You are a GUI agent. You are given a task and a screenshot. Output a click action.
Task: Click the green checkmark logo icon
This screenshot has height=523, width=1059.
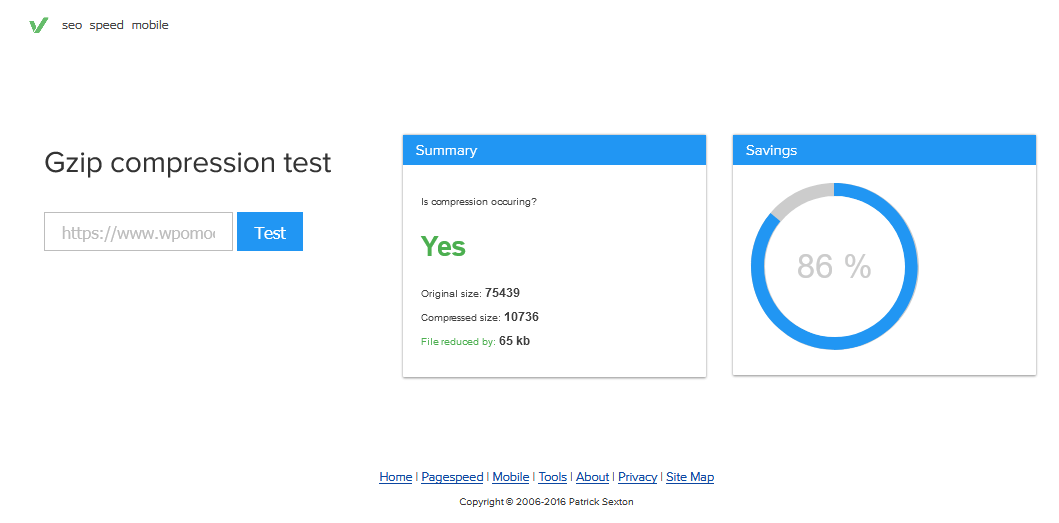[x=38, y=26]
